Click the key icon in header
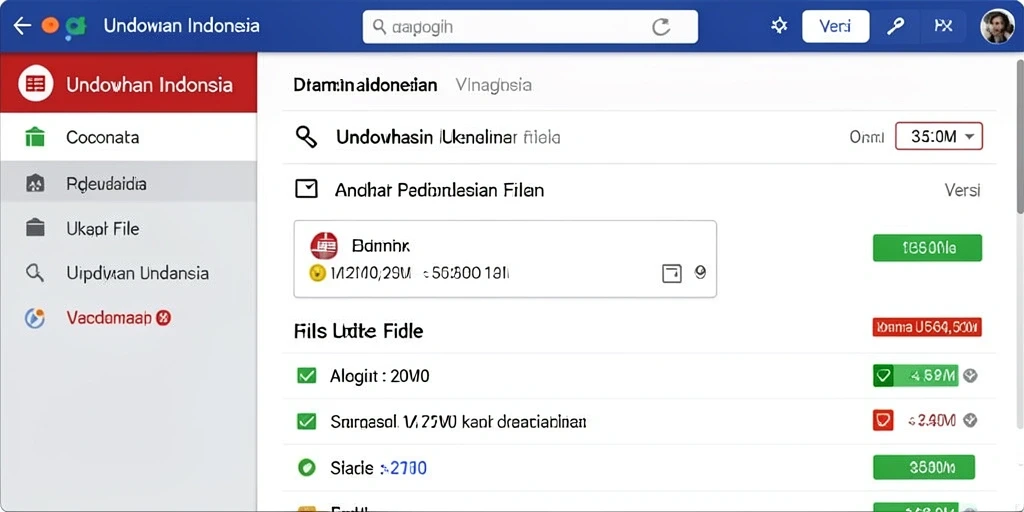This screenshot has width=1024, height=512. pyautogui.click(x=894, y=26)
